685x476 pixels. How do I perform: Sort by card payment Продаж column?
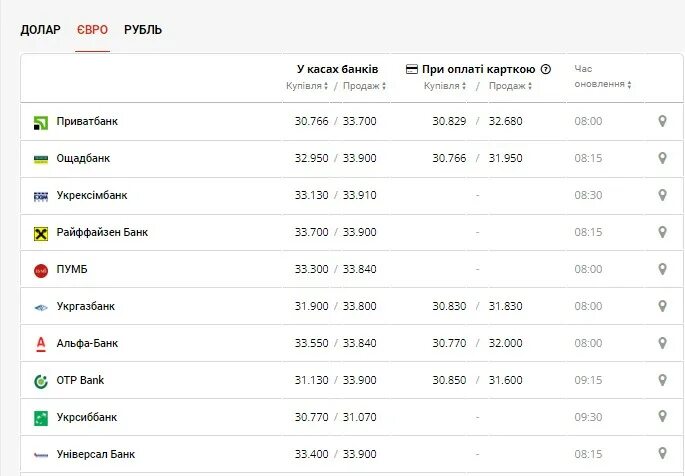tap(510, 86)
